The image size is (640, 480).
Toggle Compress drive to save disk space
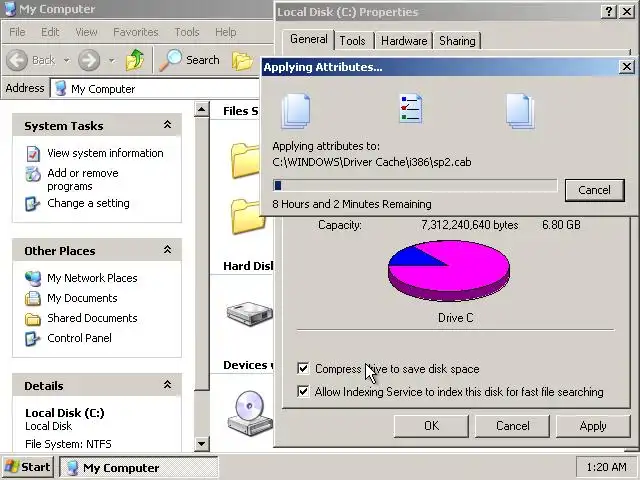[303, 369]
